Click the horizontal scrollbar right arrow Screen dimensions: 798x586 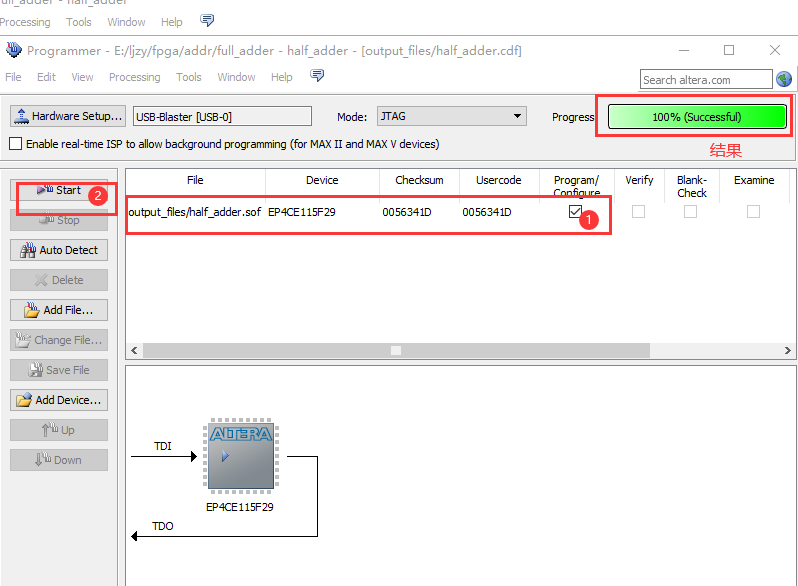[787, 350]
